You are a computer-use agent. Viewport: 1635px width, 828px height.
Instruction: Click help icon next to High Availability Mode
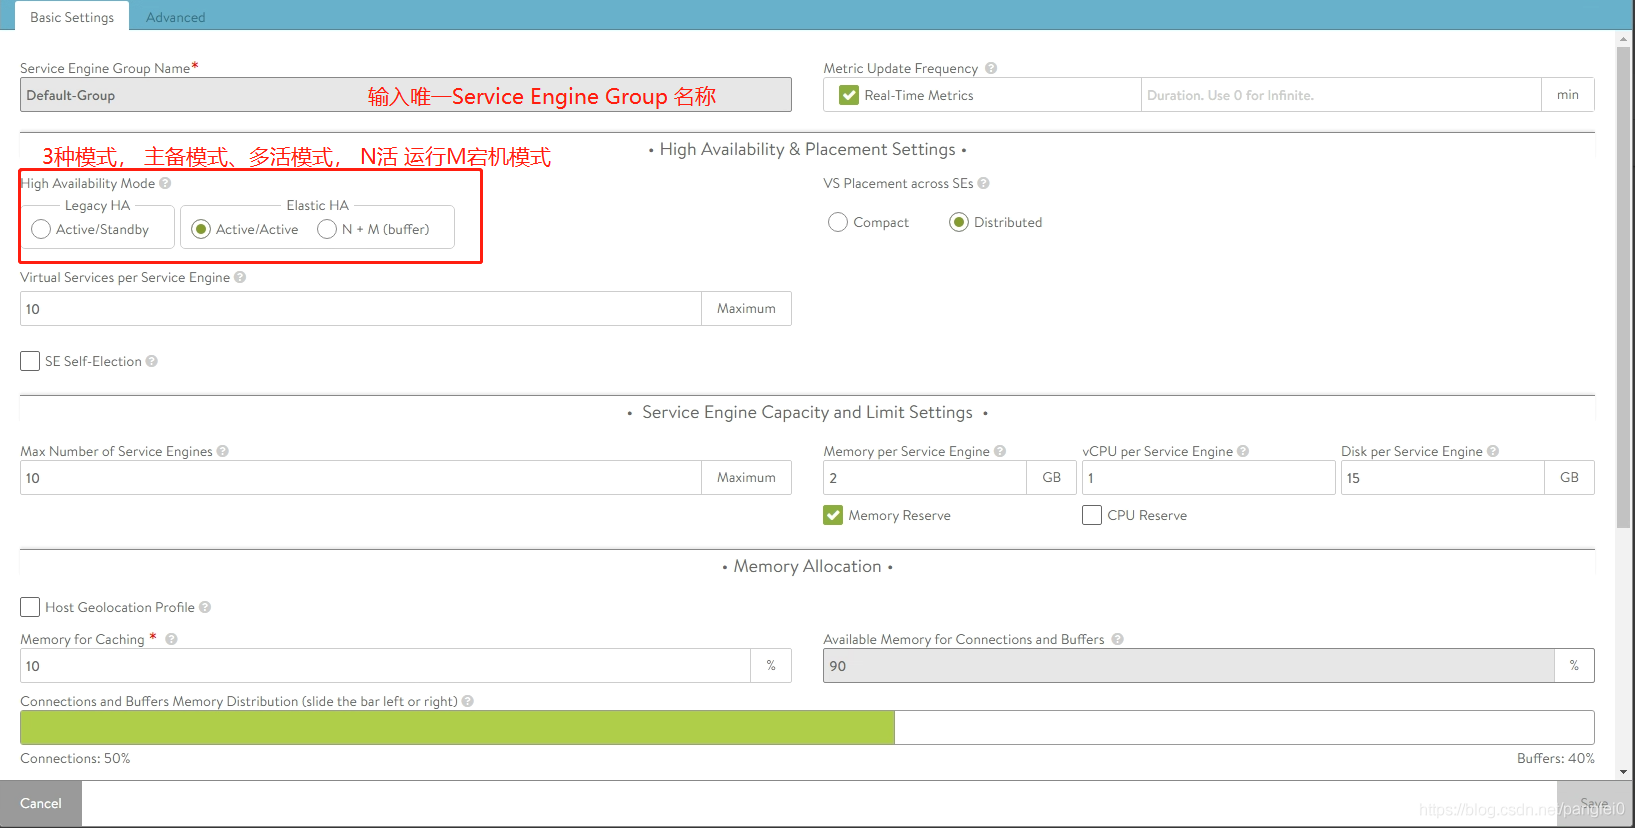point(165,183)
